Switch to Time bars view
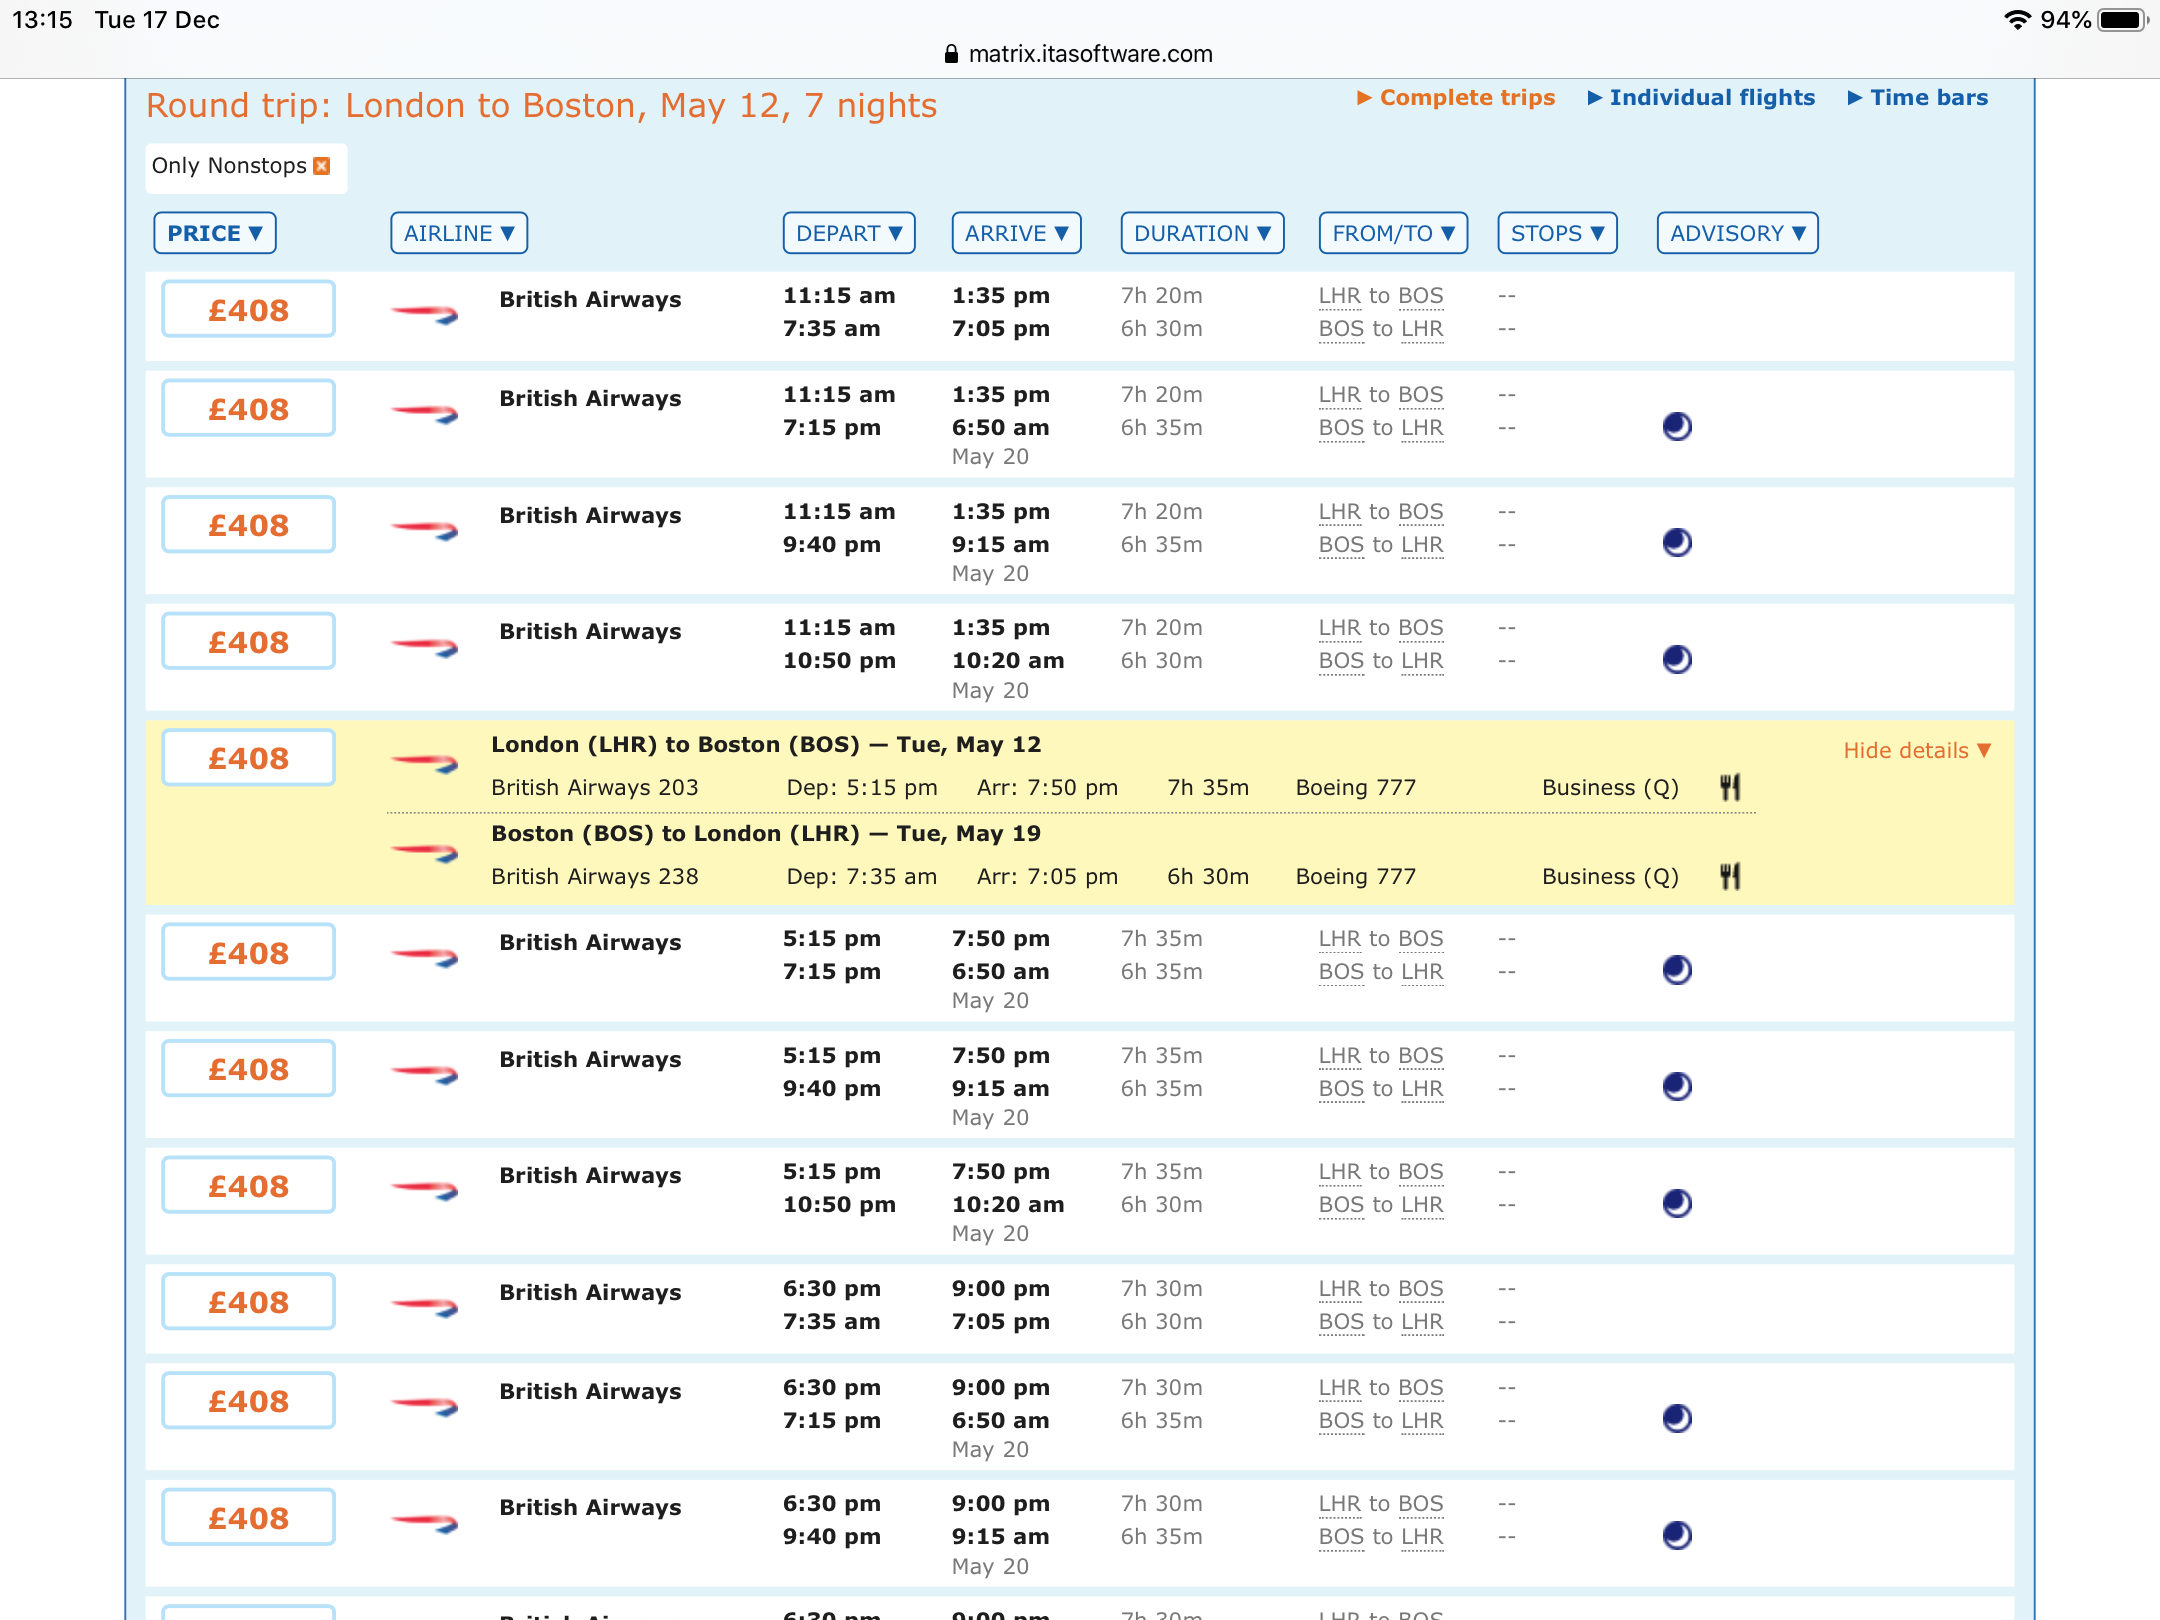Screen dimensions: 2160x1620 [1918, 97]
